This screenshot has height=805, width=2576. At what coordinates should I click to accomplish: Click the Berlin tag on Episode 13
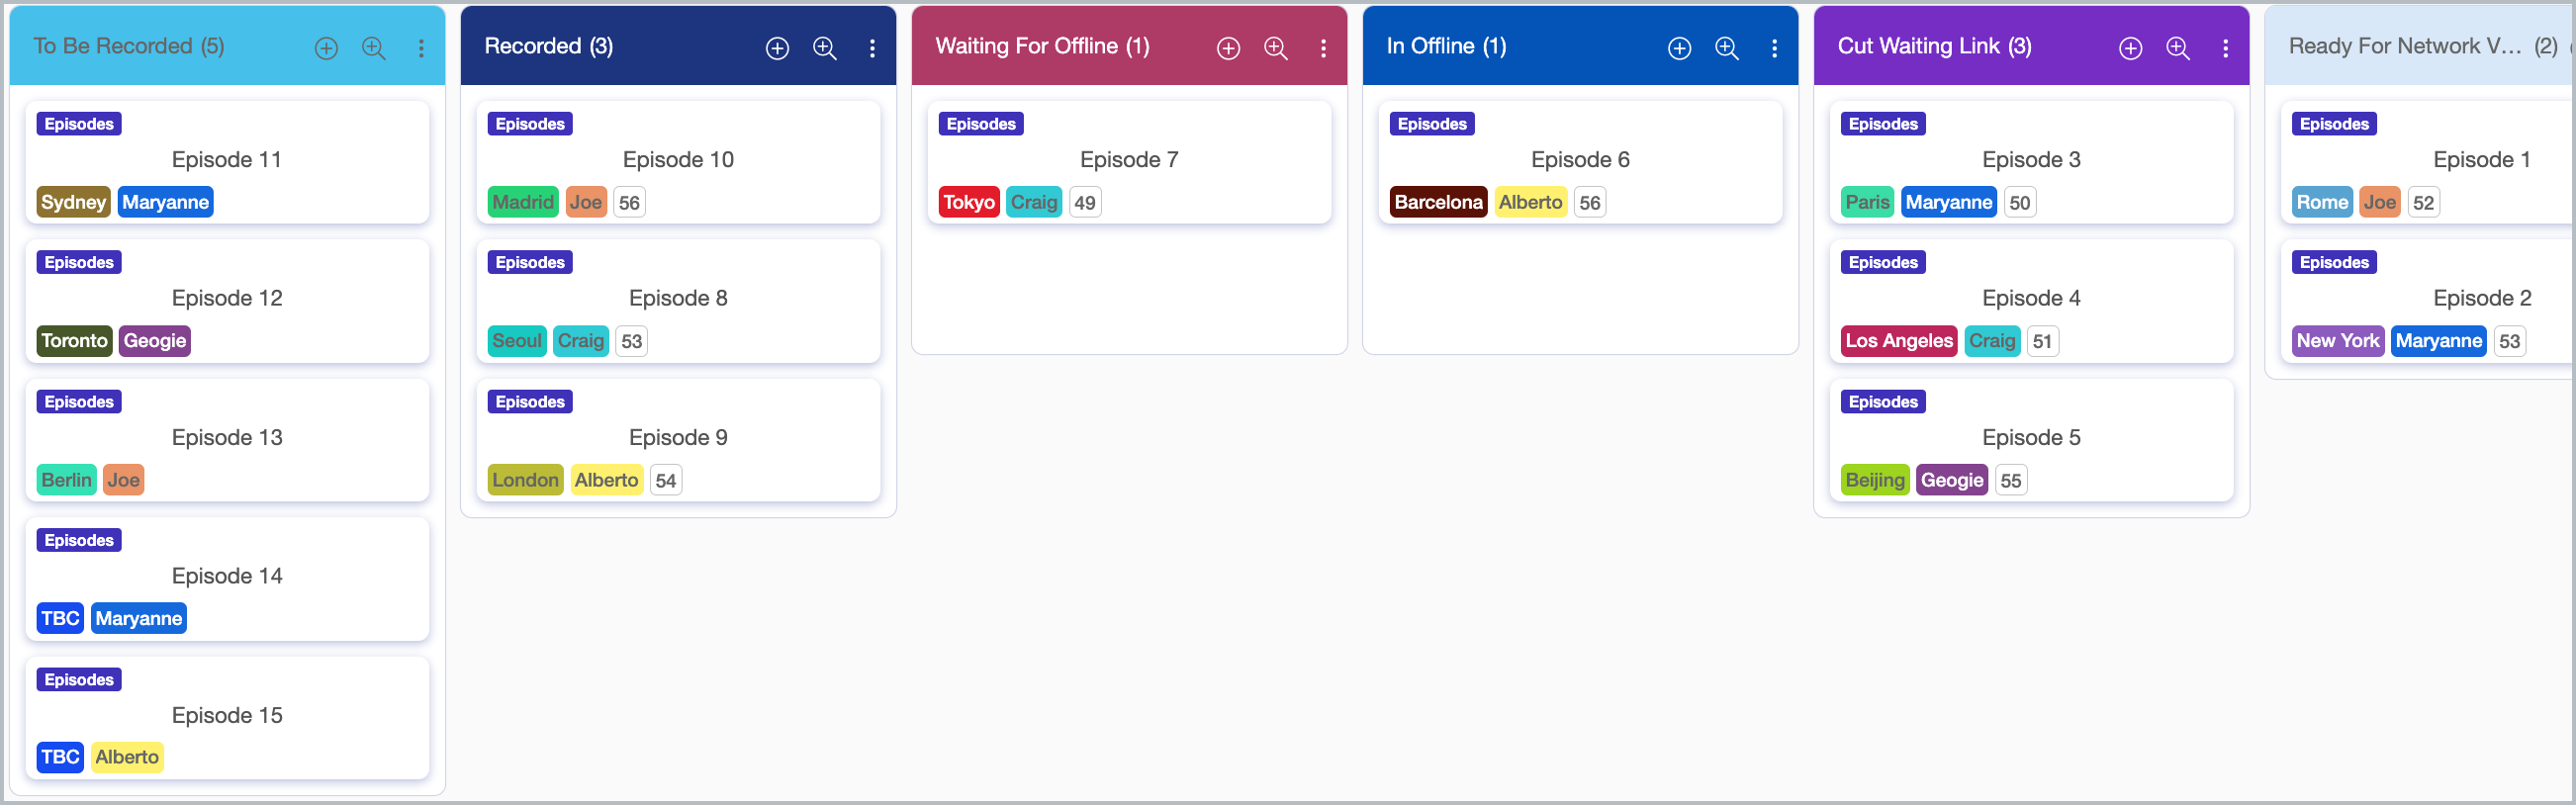66,480
